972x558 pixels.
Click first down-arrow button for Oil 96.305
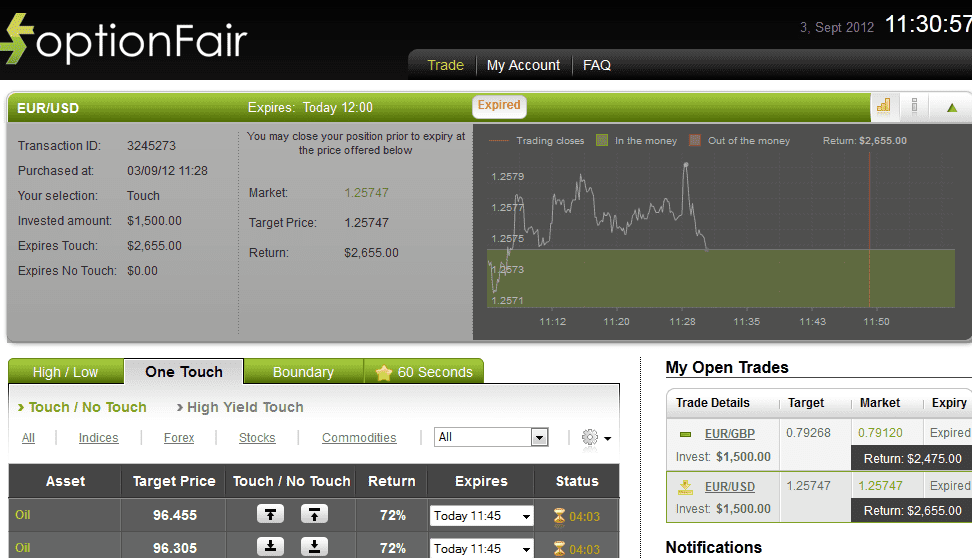click(271, 546)
